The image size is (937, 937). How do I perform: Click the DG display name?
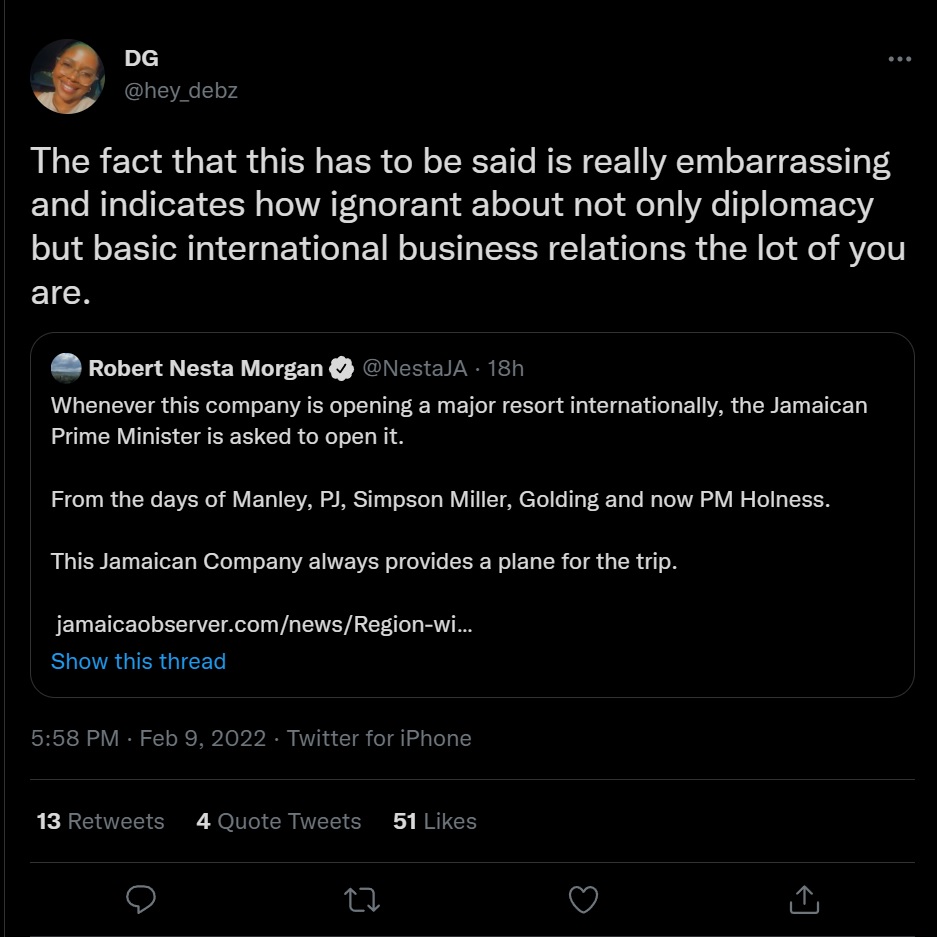141,59
